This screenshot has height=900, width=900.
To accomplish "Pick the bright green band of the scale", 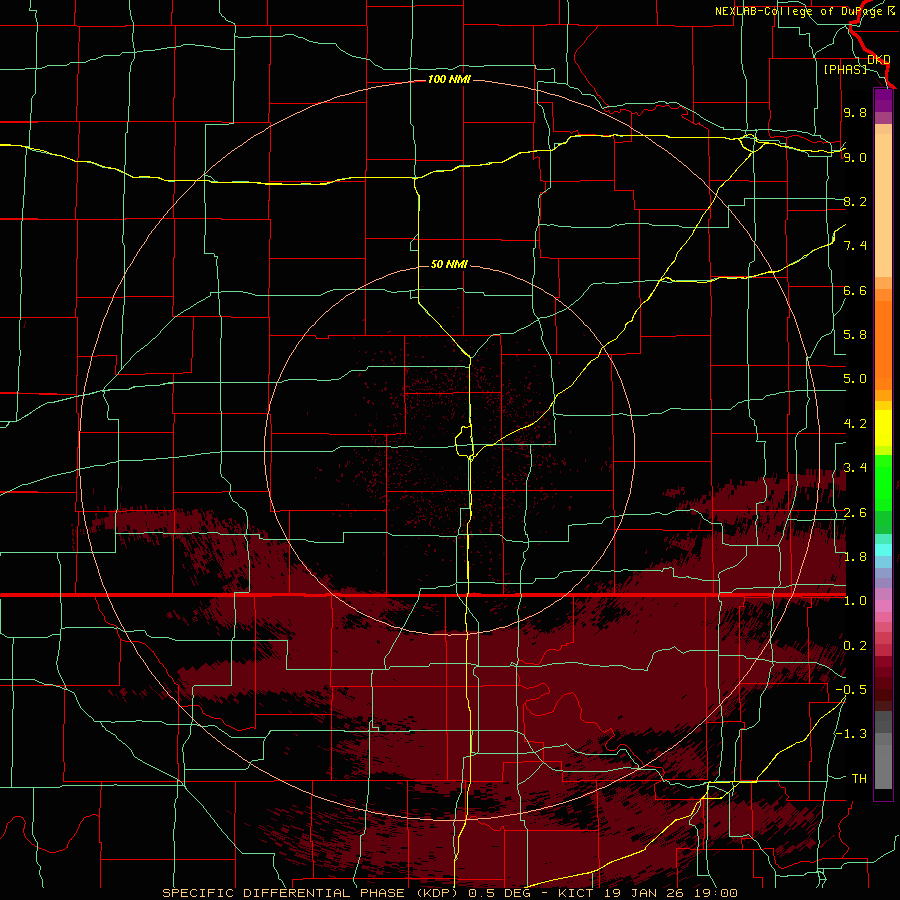I will tap(883, 481).
